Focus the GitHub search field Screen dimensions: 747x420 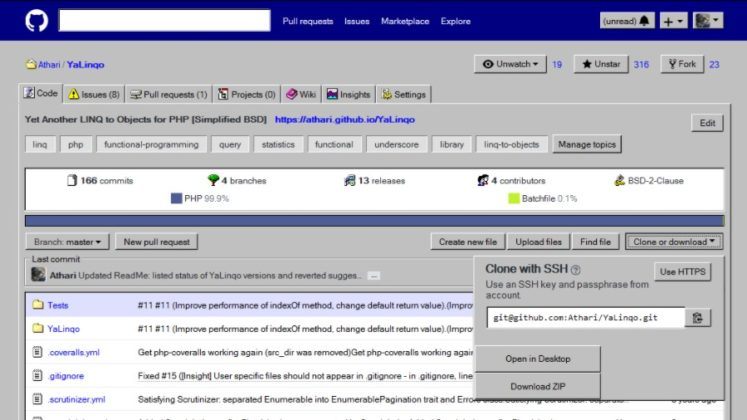(x=164, y=20)
